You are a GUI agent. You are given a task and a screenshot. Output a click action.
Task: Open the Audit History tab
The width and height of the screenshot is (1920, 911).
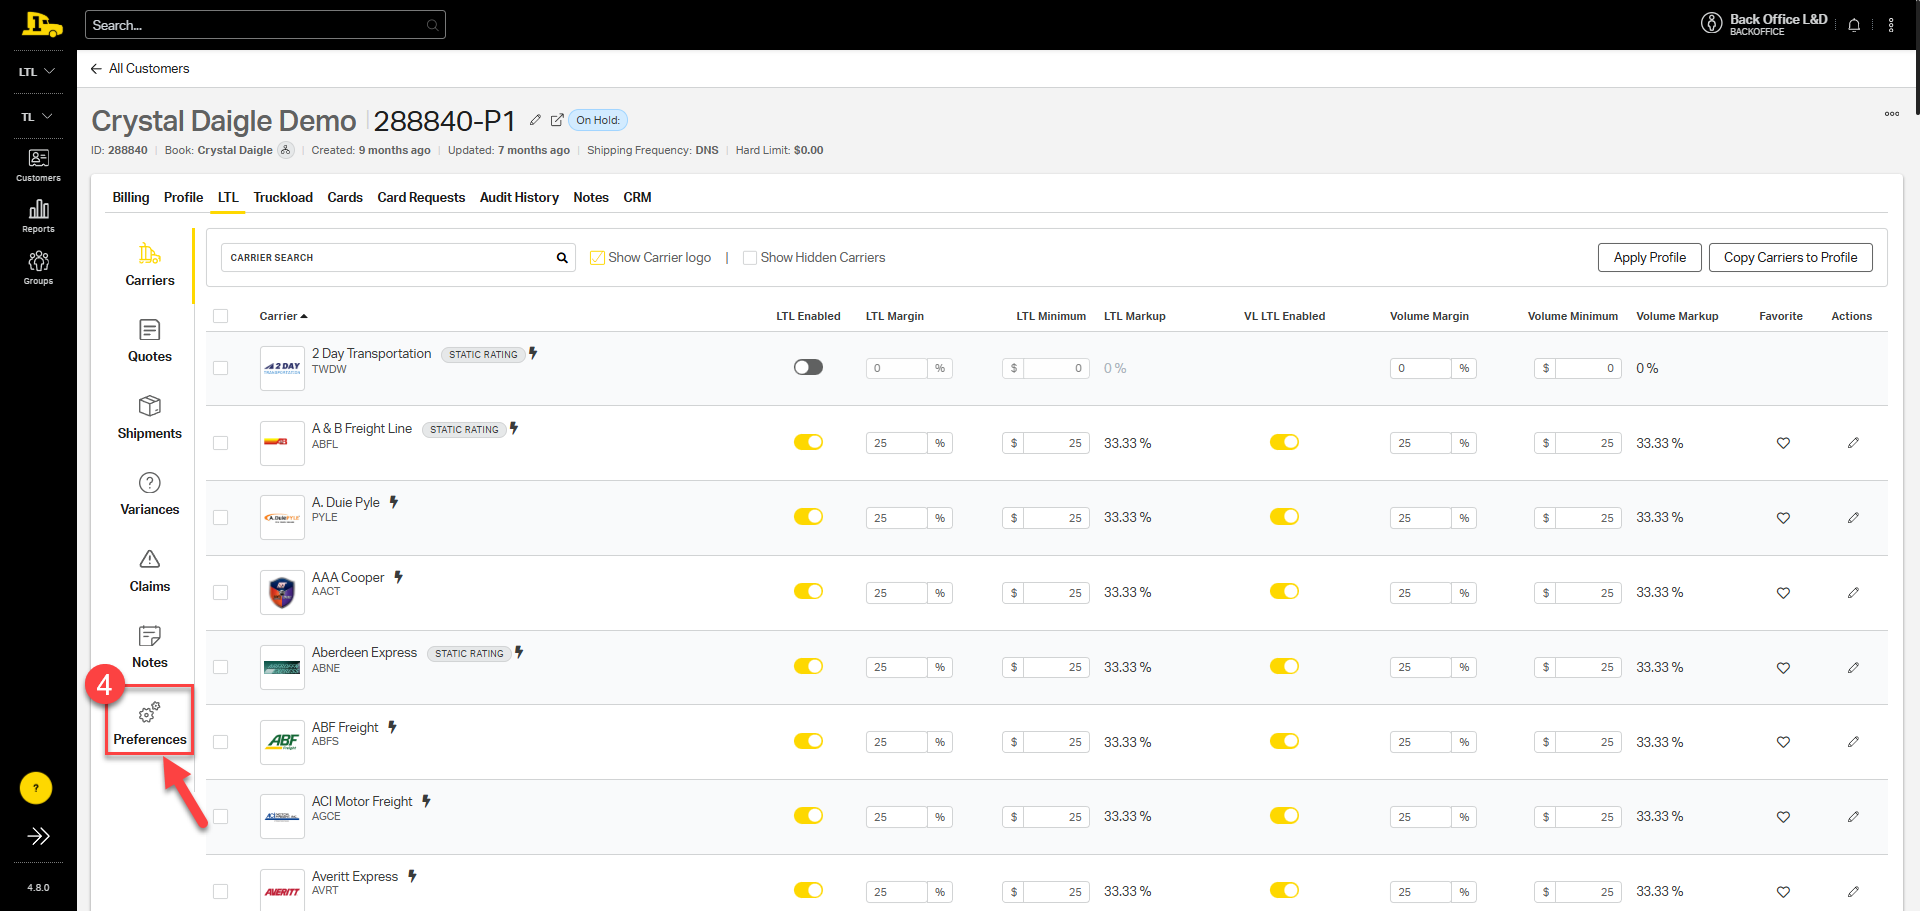tap(519, 197)
